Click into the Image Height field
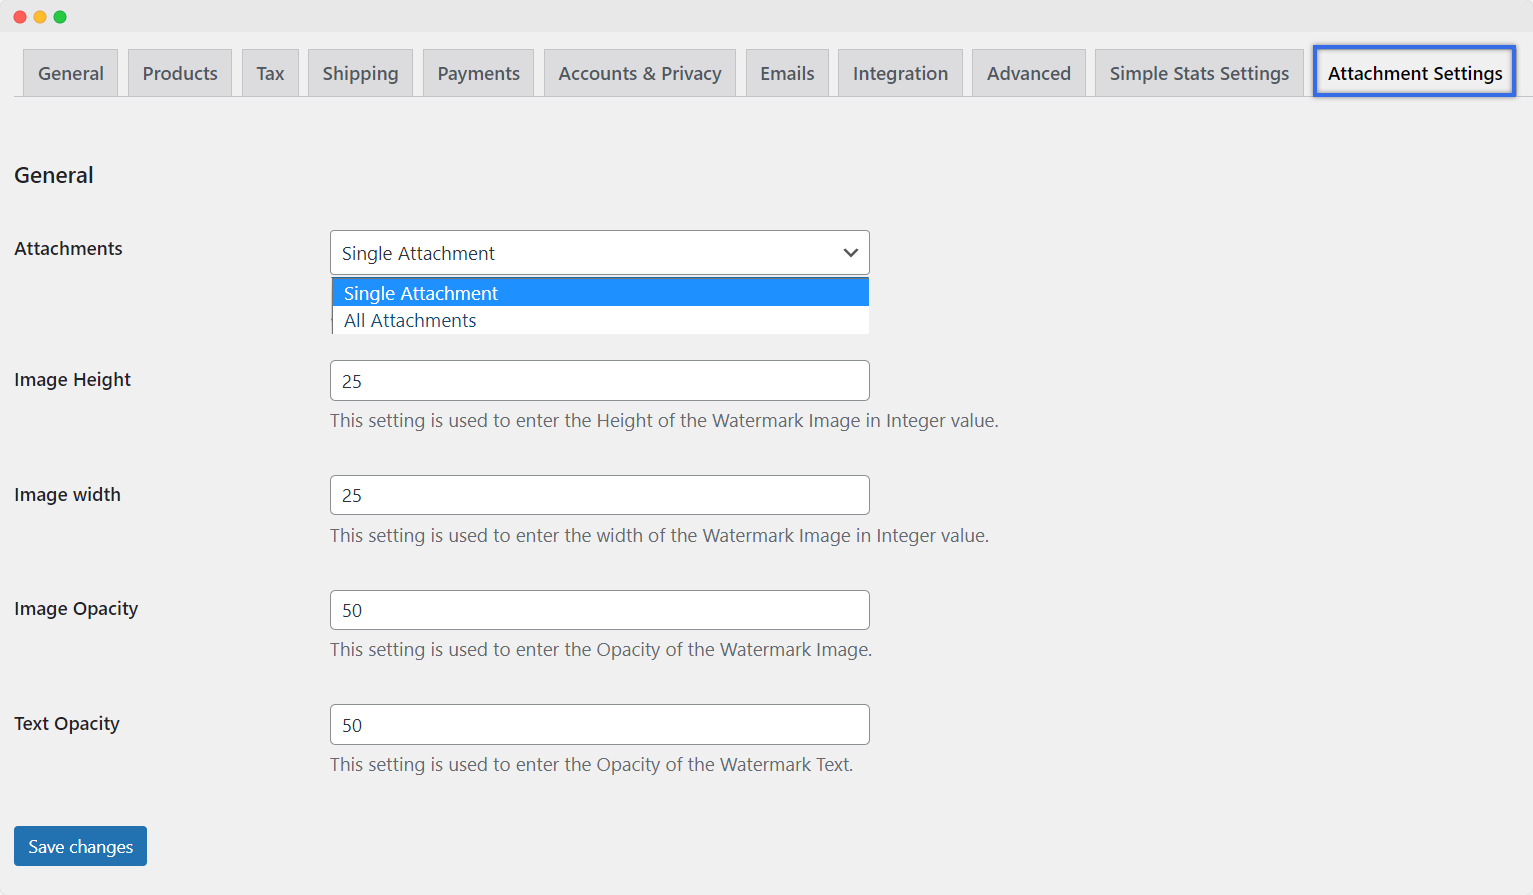1533x895 pixels. tap(600, 381)
